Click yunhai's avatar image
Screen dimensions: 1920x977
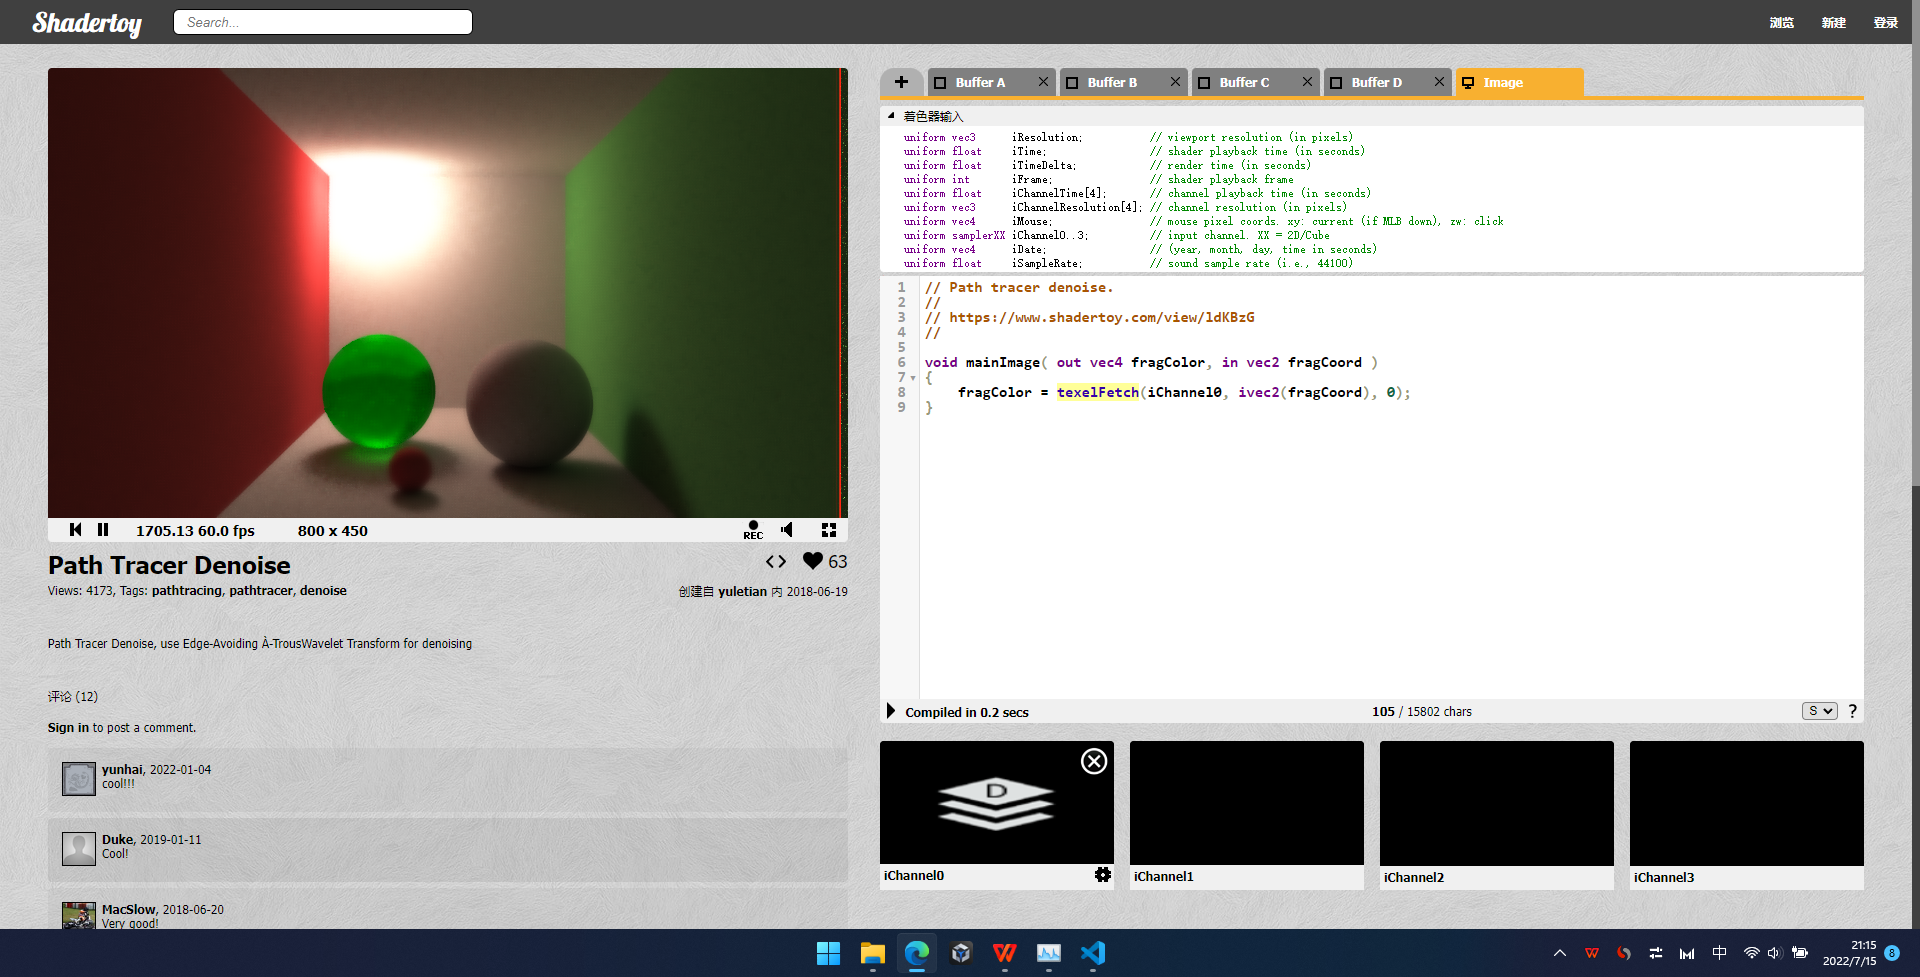(79, 779)
